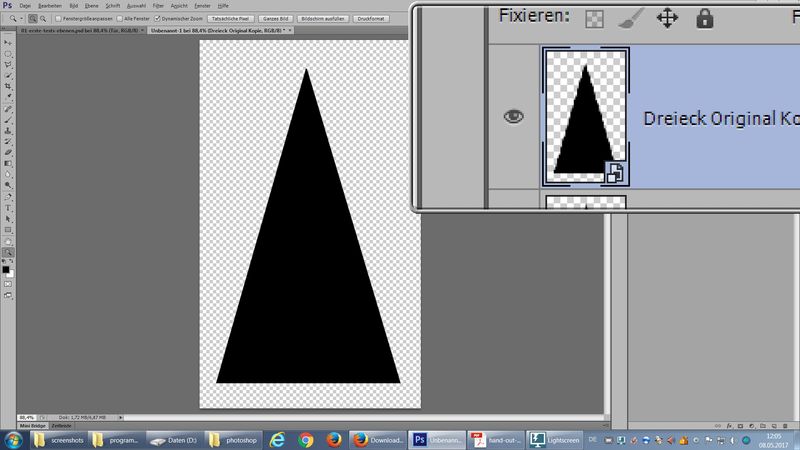Click the lock all padlock icon
The height and width of the screenshot is (450, 800).
pos(705,17)
